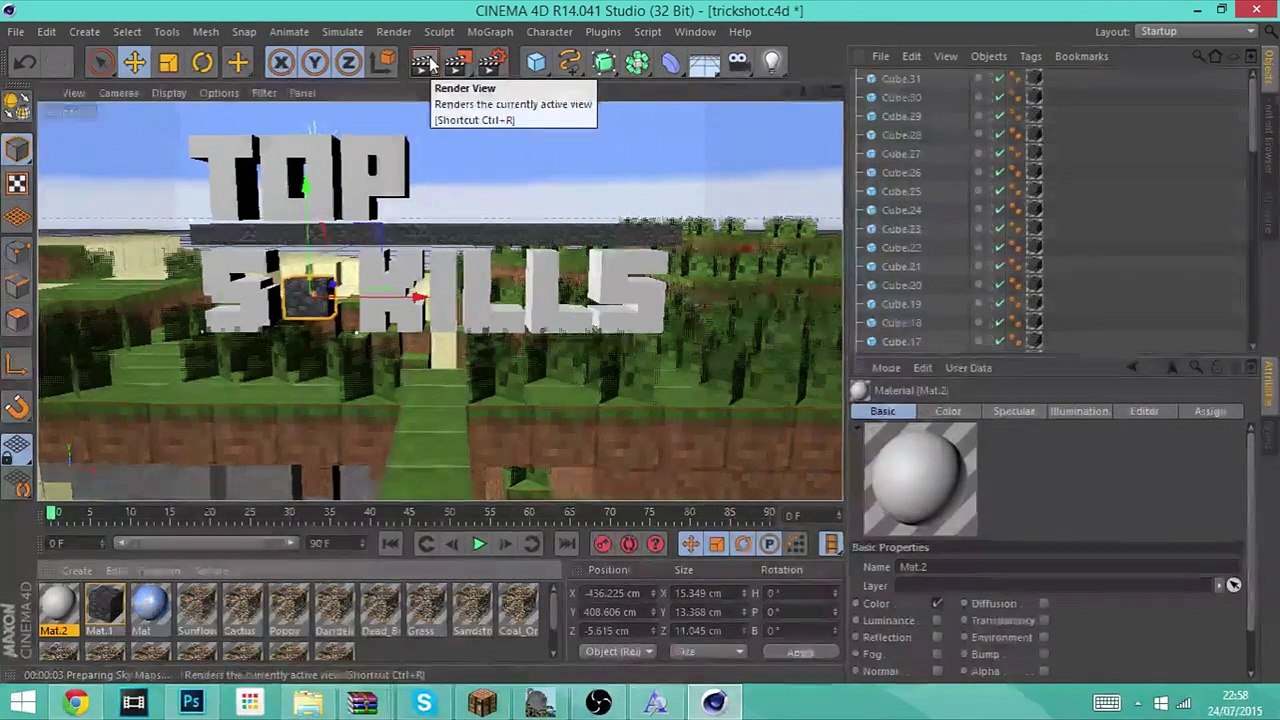Click the Apply button in coordinates
Image resolution: width=1280 pixels, height=720 pixels.
pyautogui.click(x=800, y=652)
